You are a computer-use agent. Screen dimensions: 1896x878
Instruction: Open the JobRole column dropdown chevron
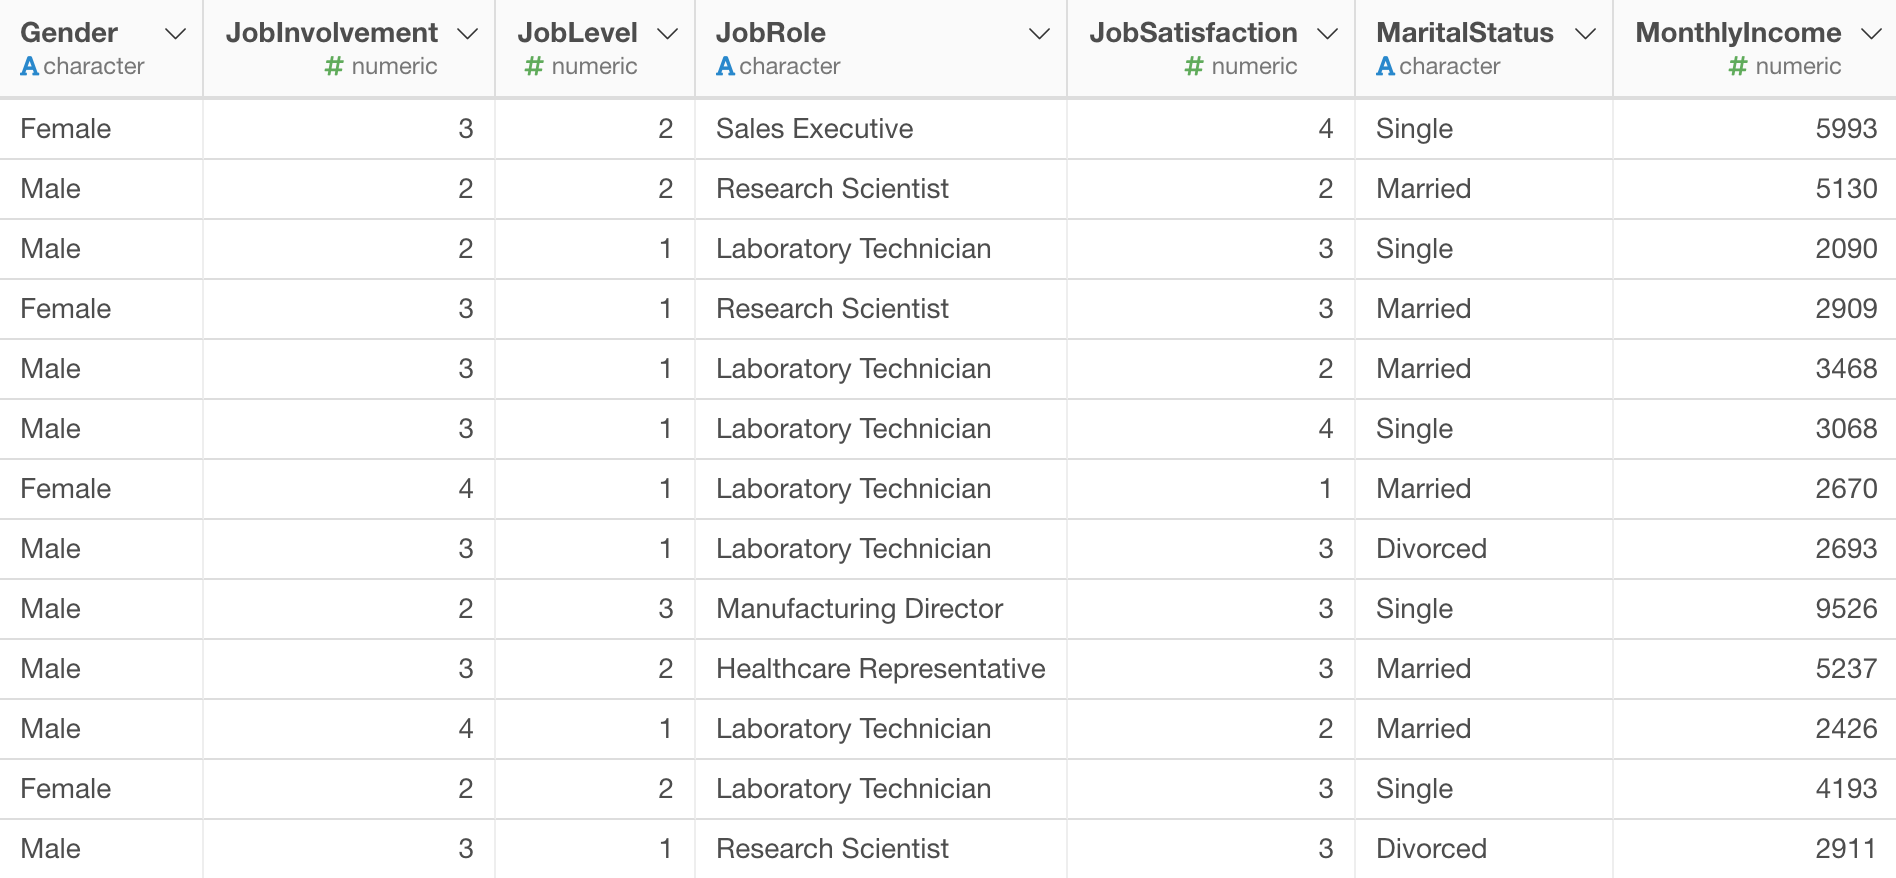coord(1039,34)
